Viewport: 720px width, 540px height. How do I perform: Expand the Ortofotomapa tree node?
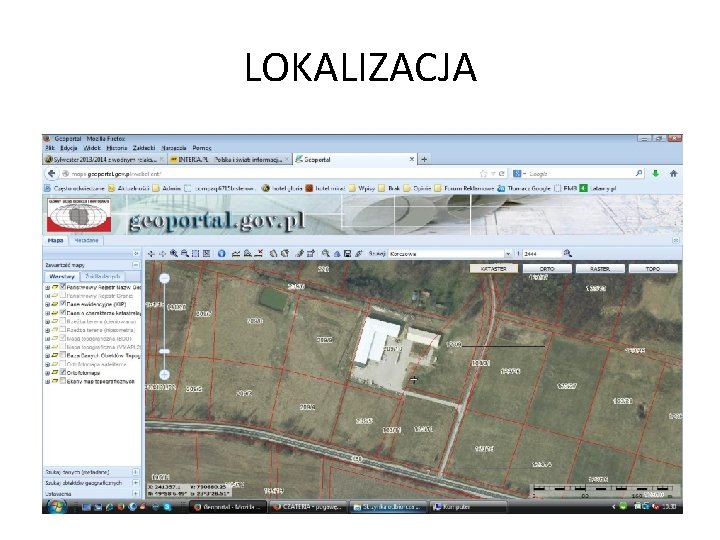(x=47, y=373)
